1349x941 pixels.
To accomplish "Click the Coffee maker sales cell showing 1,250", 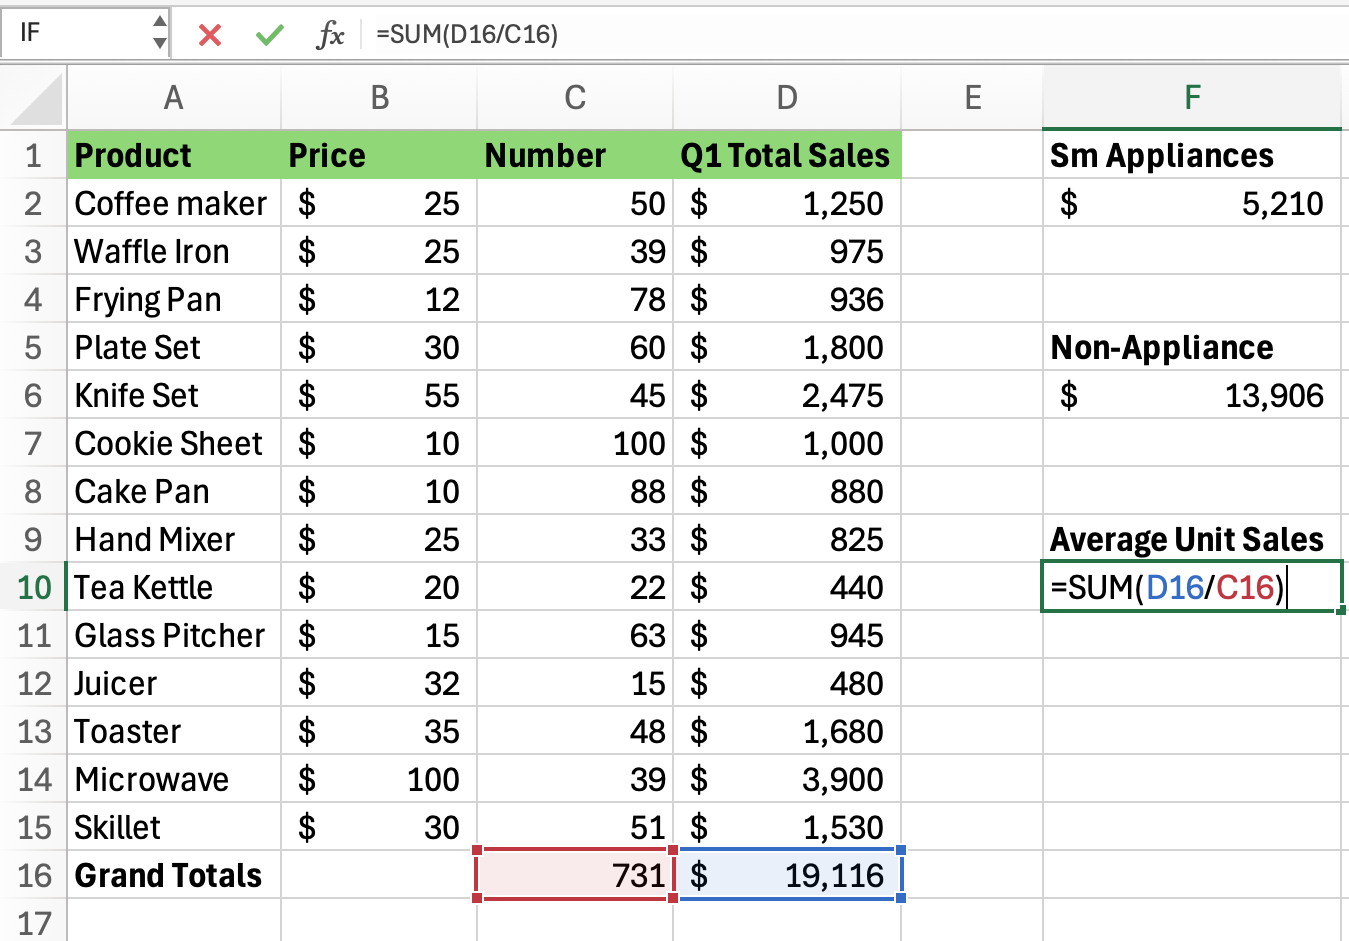I will [x=787, y=203].
